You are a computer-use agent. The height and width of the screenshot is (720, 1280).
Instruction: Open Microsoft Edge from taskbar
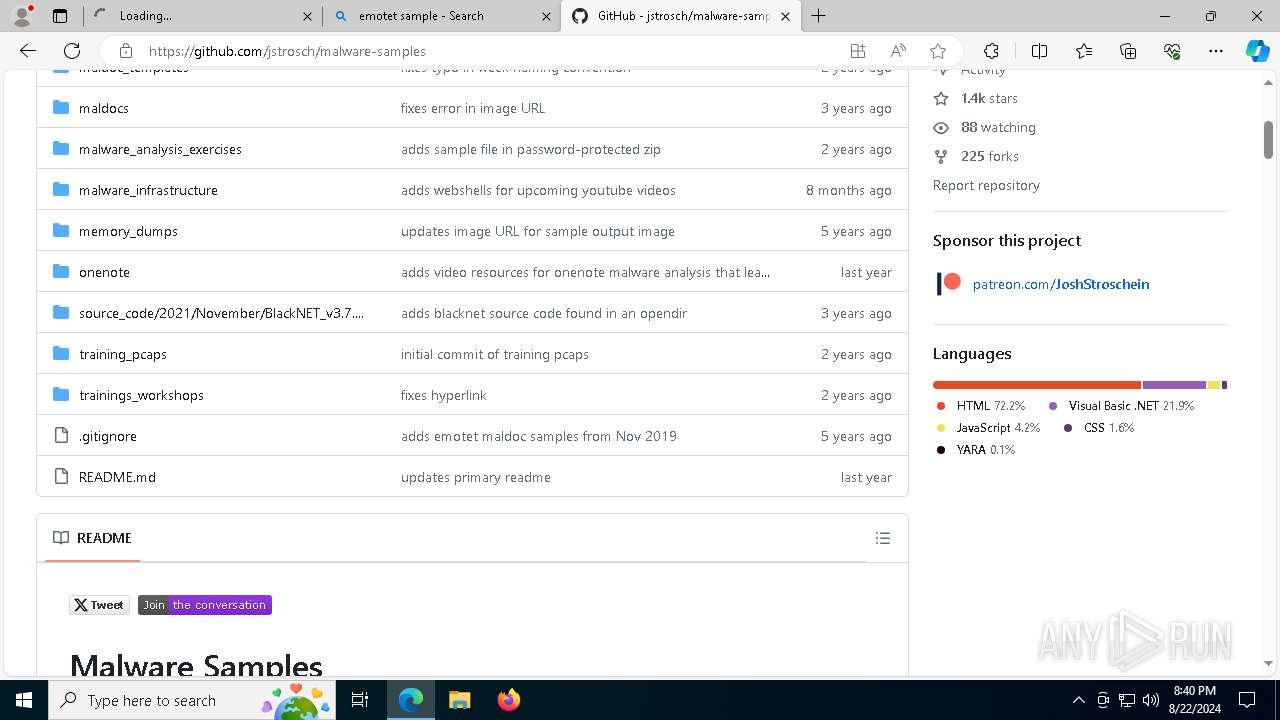point(411,700)
